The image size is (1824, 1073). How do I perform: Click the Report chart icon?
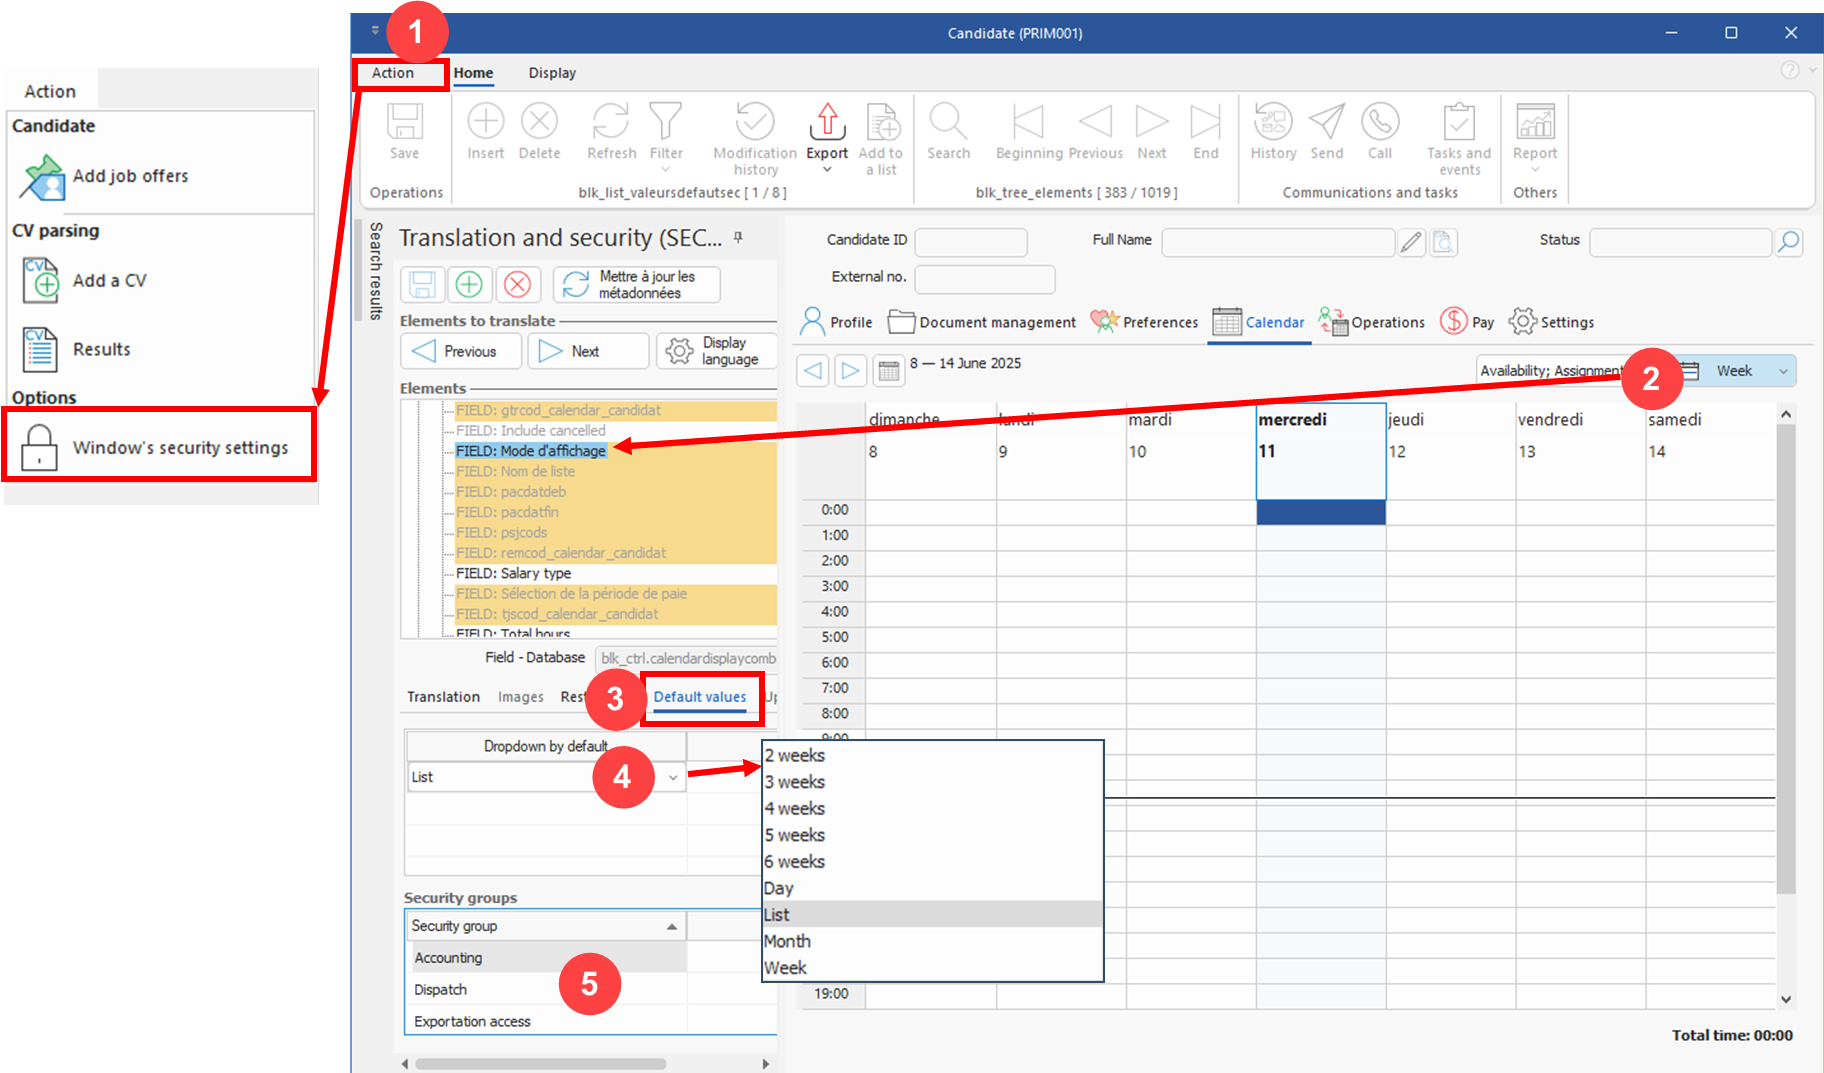coord(1534,123)
